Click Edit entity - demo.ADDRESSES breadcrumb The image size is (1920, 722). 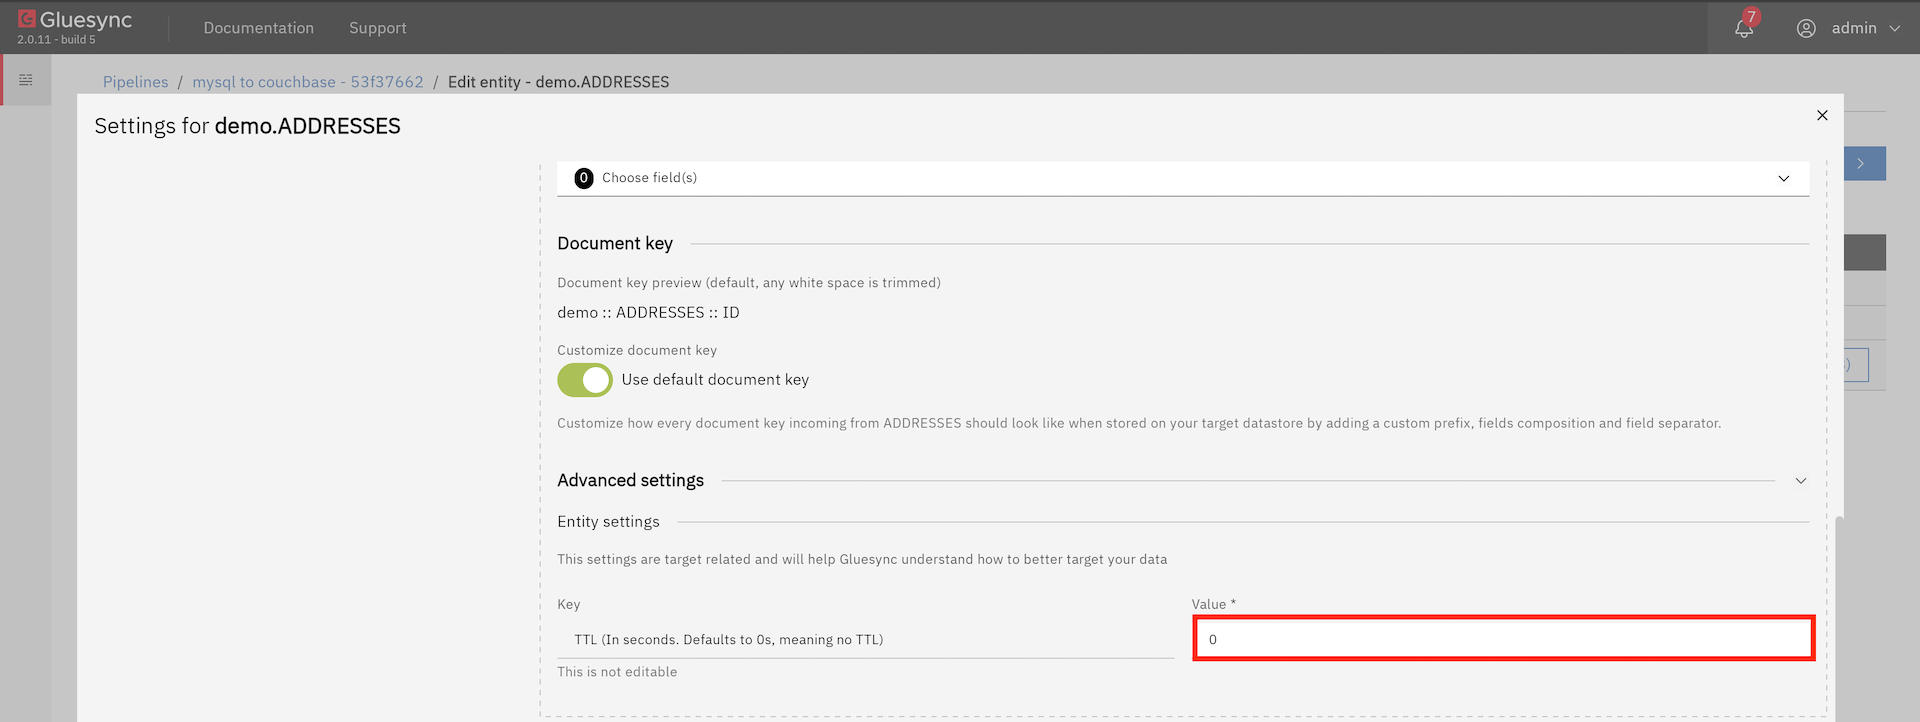coord(559,82)
